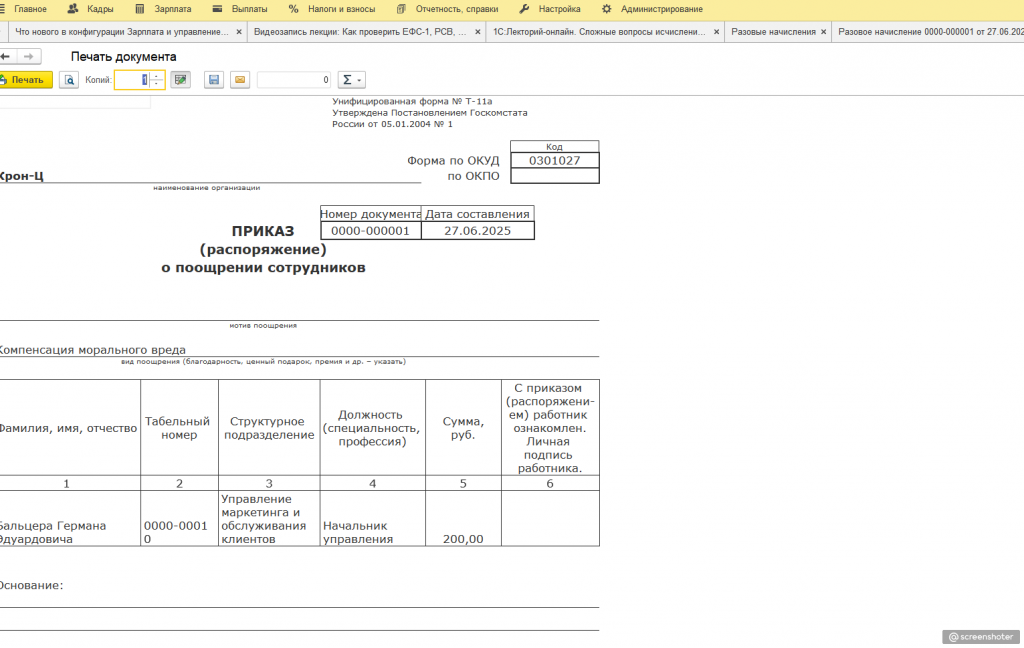The image size is (1024, 648).
Task: Click document number cell 0000-000001
Action: coord(371,231)
